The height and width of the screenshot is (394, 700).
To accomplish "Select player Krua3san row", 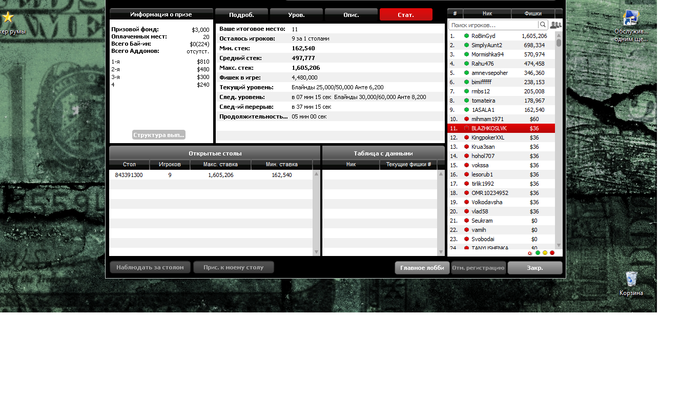I will [501, 147].
